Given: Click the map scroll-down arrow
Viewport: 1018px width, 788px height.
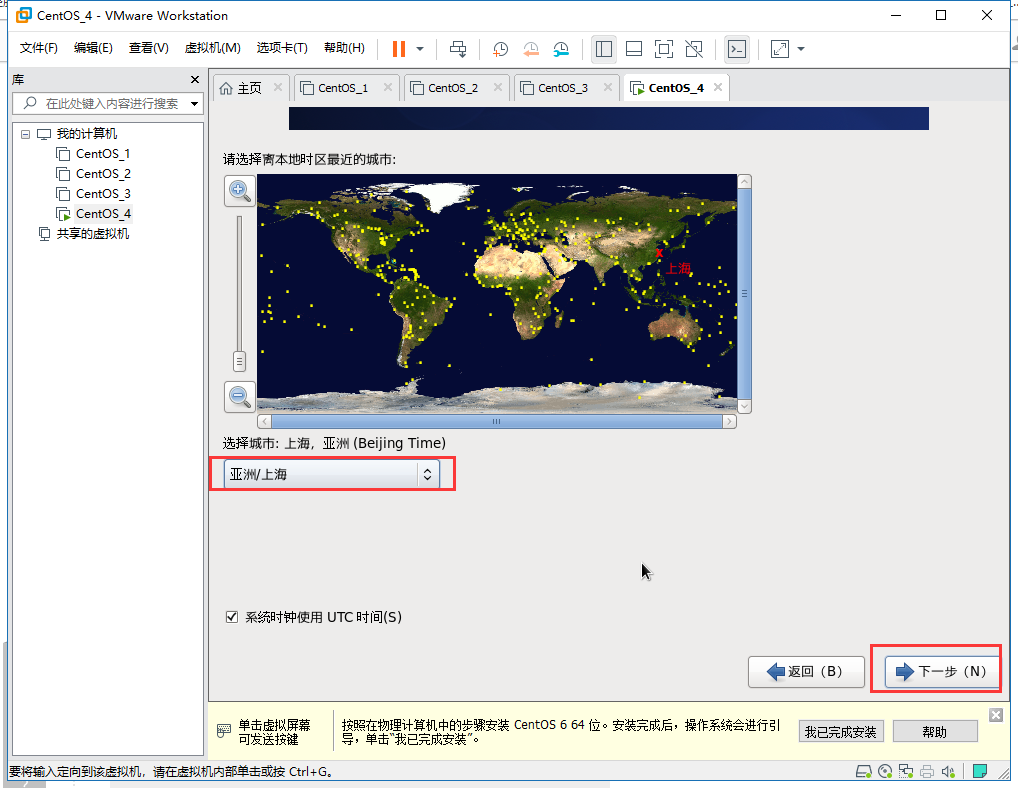Looking at the screenshot, I should [745, 406].
